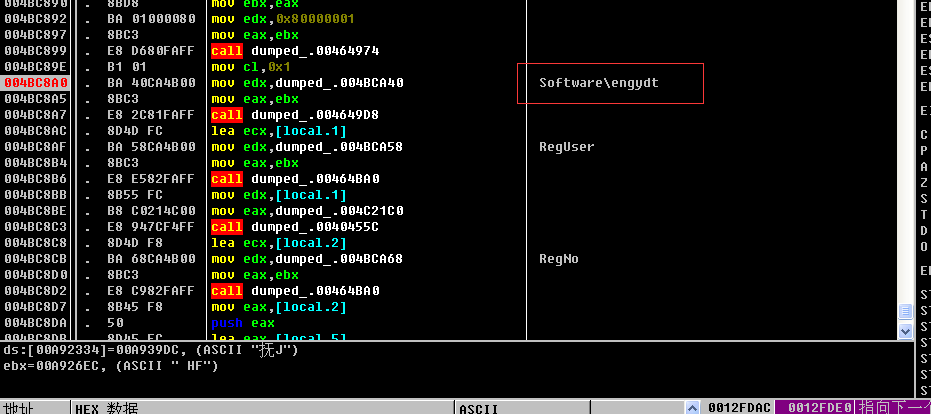Select the RegUser comment line

[566, 147]
